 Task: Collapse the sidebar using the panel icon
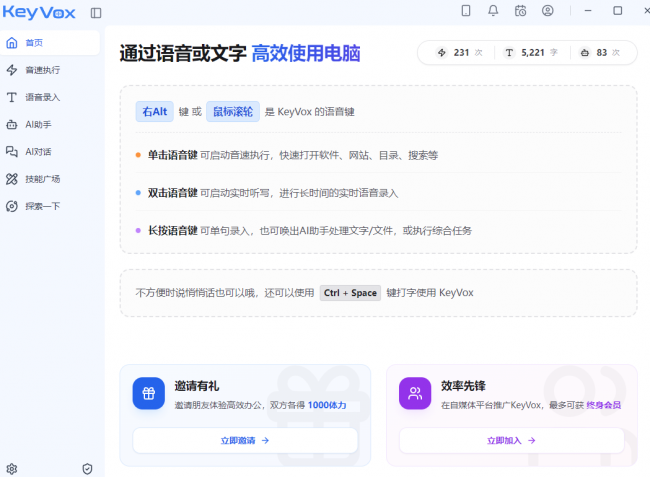96,13
